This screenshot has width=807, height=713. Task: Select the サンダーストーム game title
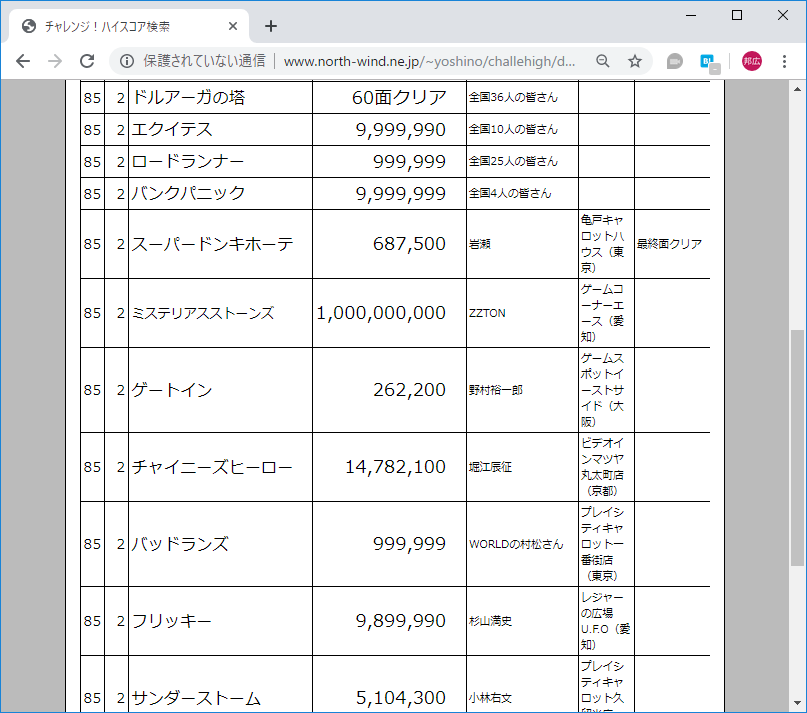[x=196, y=698]
